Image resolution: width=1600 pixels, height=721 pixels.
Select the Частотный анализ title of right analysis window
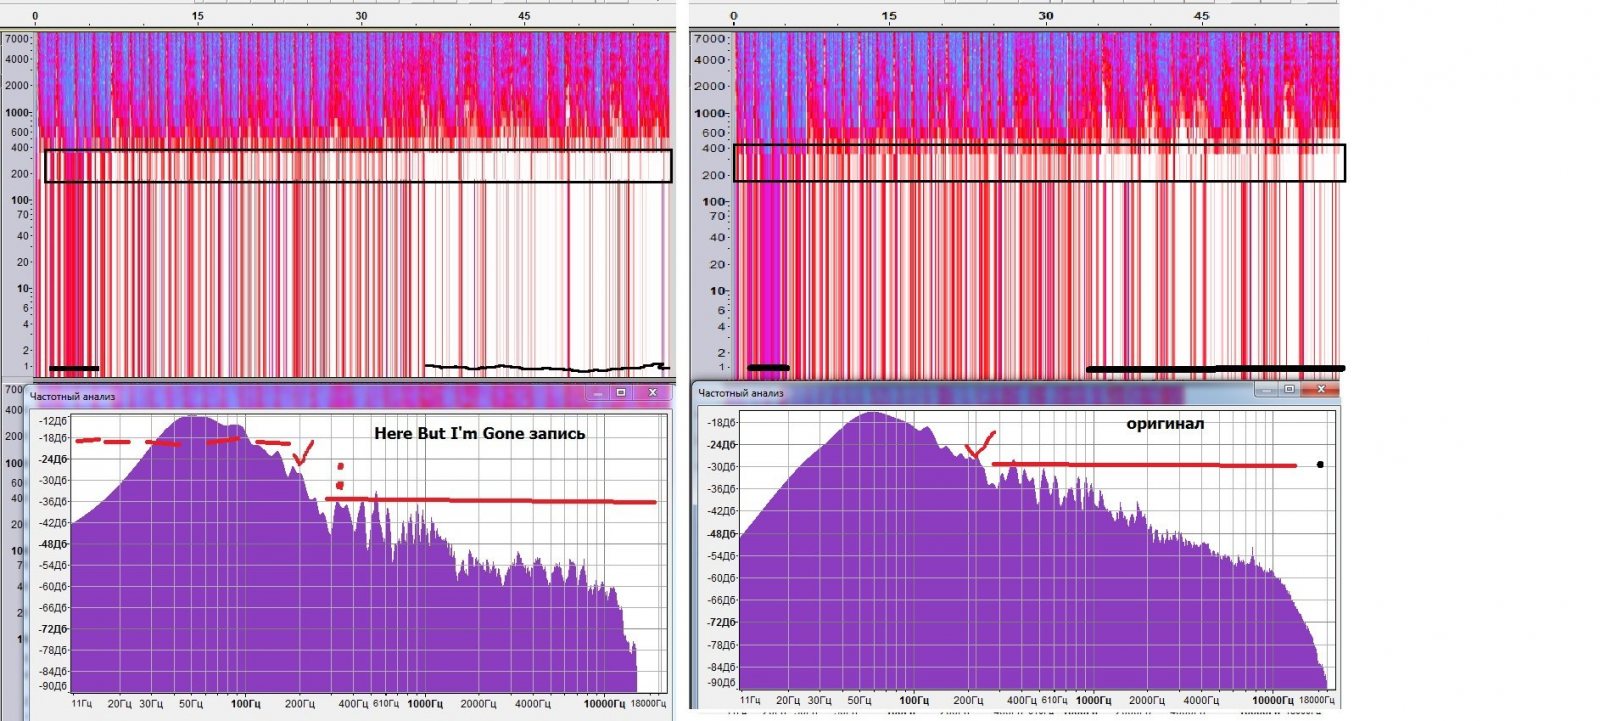[741, 393]
